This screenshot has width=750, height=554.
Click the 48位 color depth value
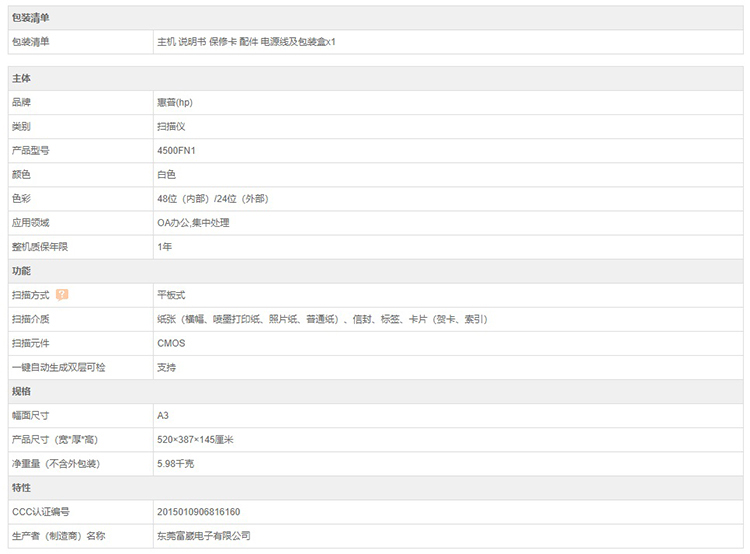212,199
